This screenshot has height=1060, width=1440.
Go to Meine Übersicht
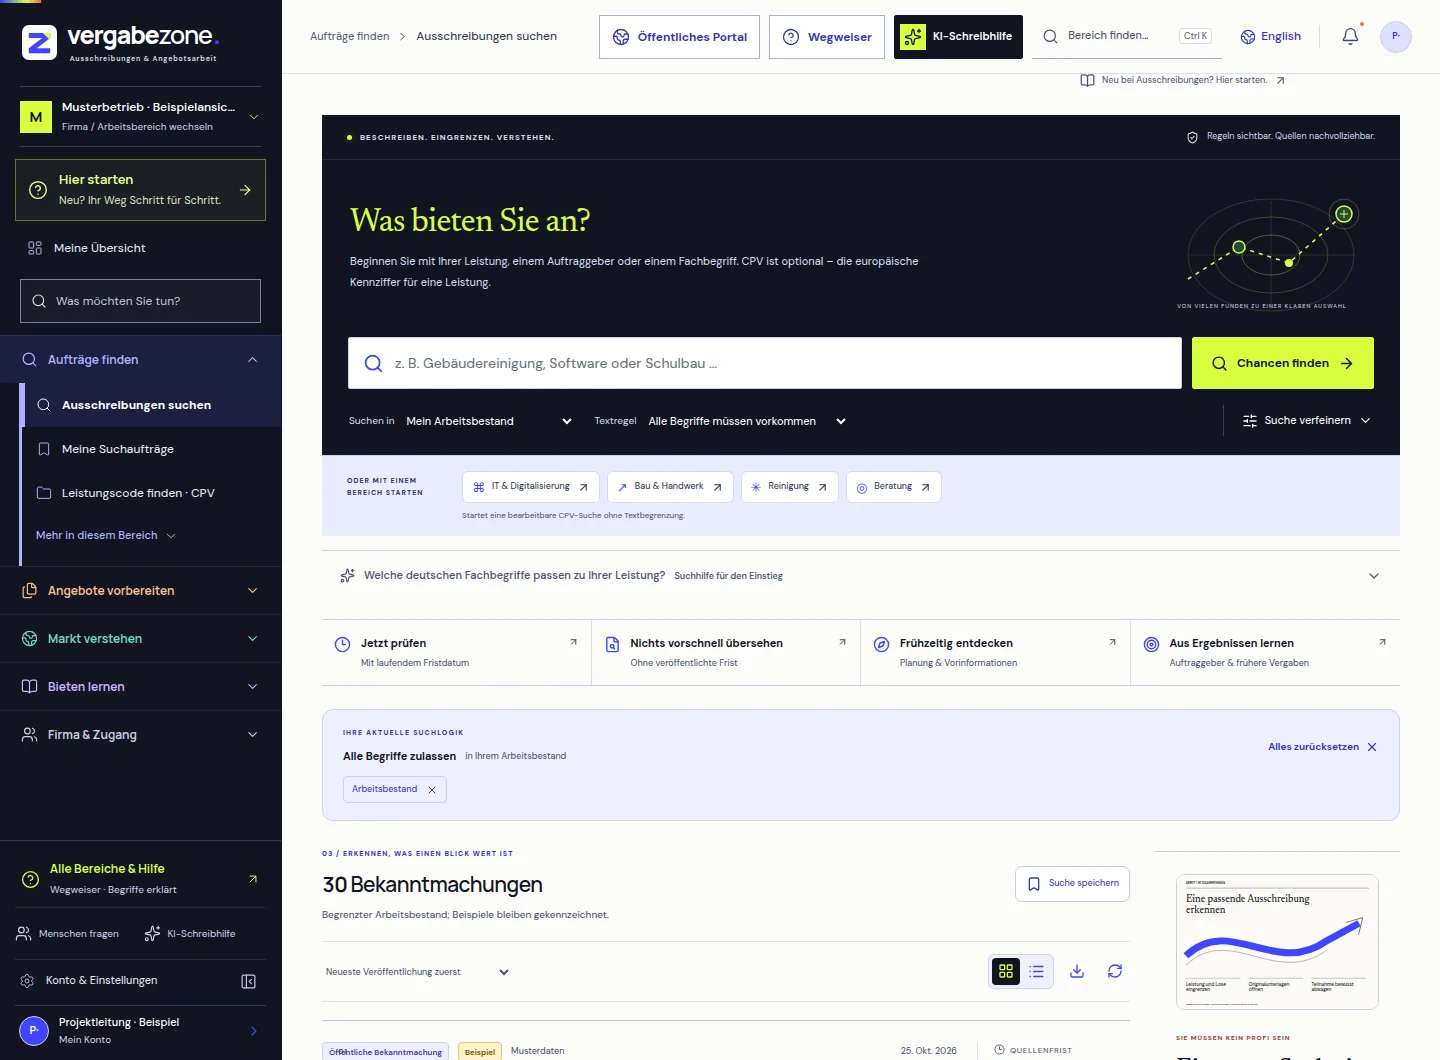coord(140,248)
